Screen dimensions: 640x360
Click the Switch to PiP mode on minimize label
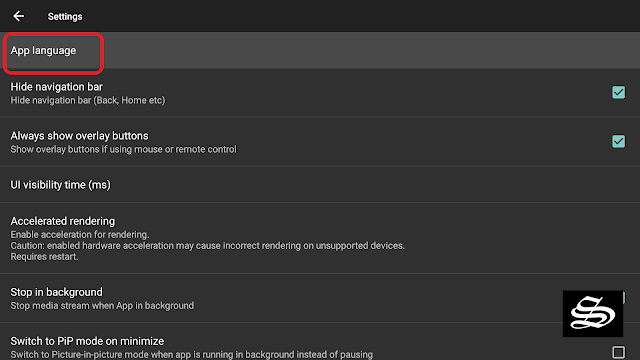(x=87, y=341)
